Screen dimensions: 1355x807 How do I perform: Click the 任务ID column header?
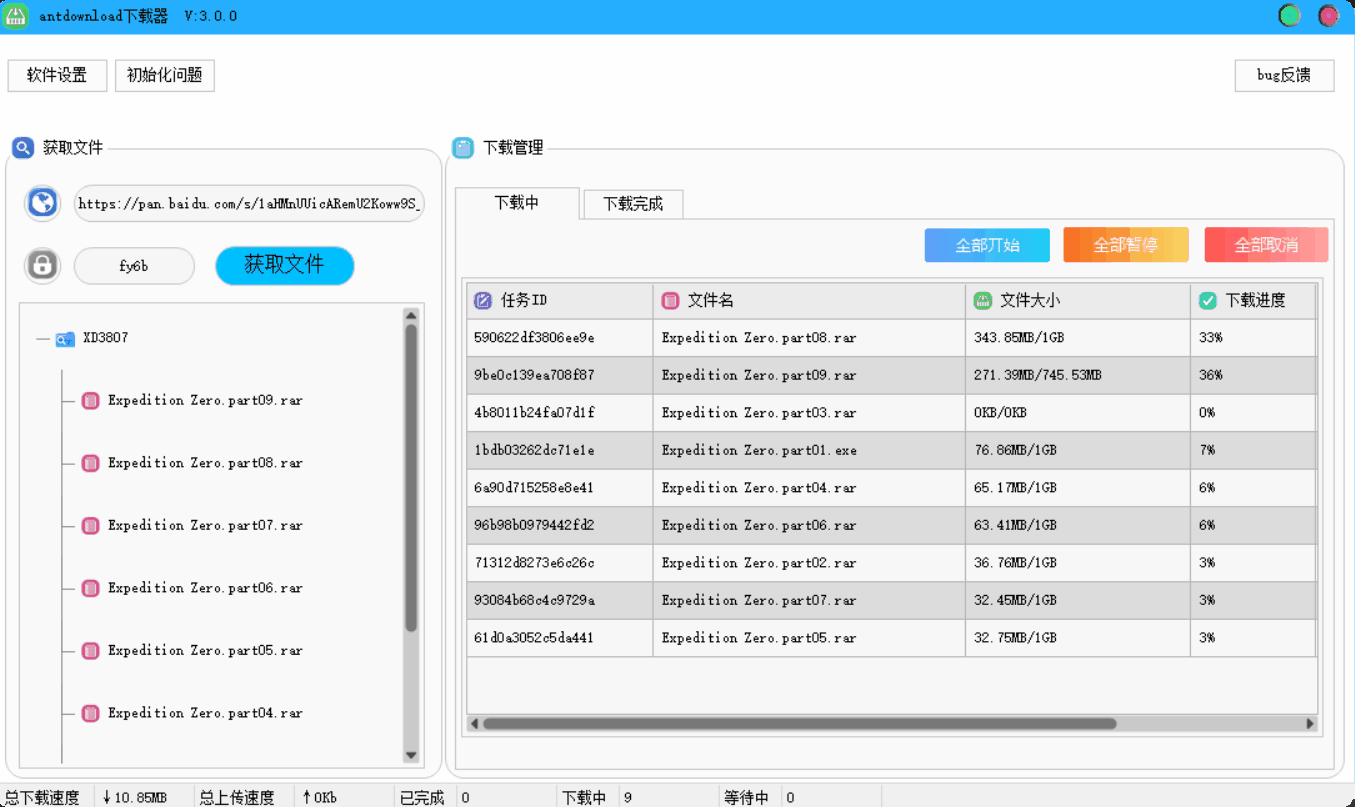pyautogui.click(x=560, y=300)
